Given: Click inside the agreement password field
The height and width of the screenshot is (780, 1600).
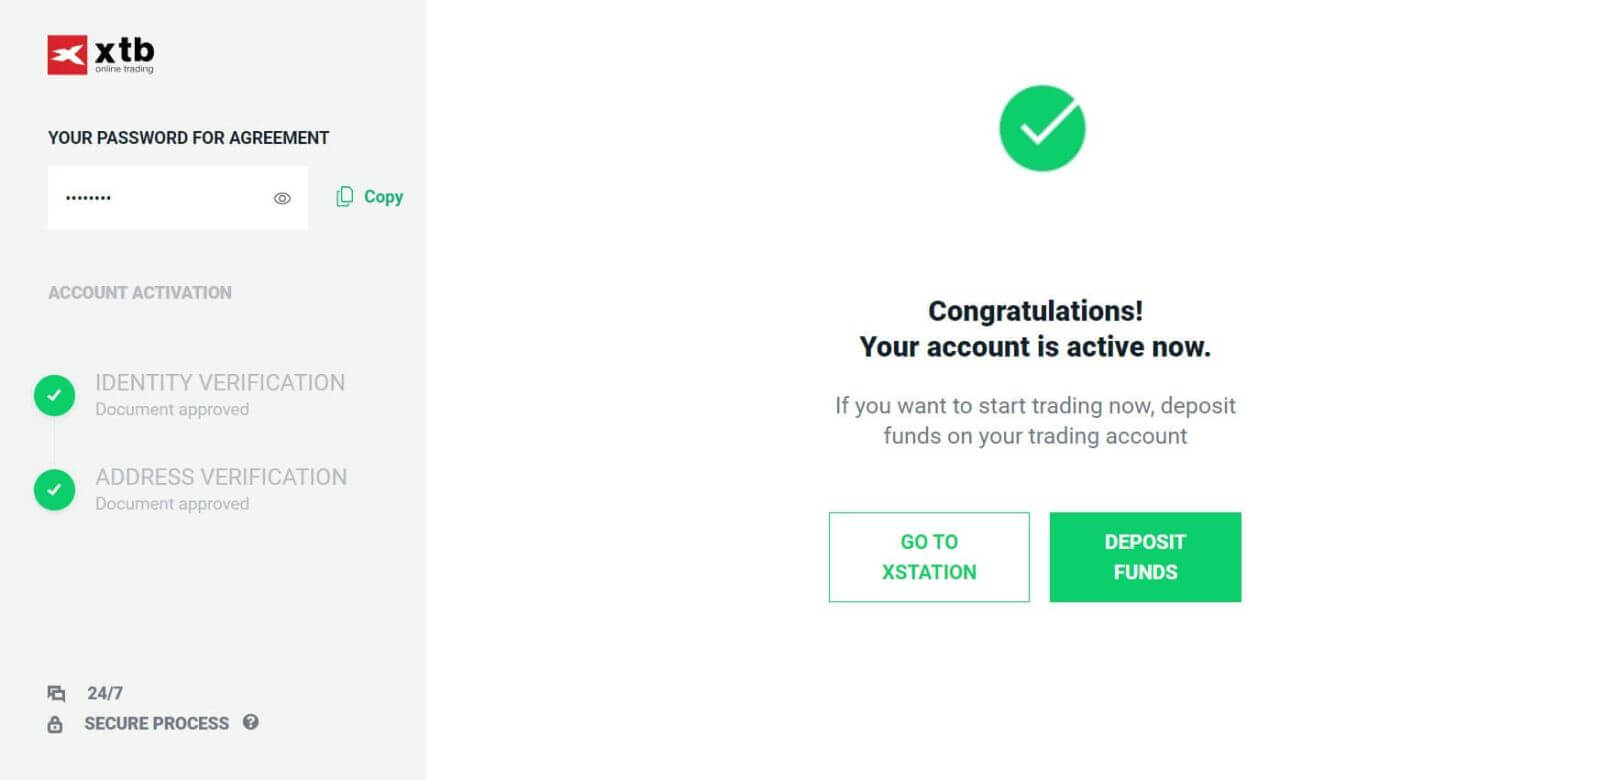Looking at the screenshot, I should (150, 197).
